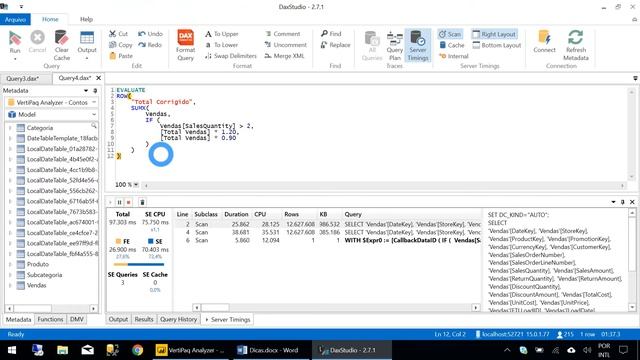The width and height of the screenshot is (640, 360).
Task: Refresh Metadata of the model
Action: [x=576, y=45]
